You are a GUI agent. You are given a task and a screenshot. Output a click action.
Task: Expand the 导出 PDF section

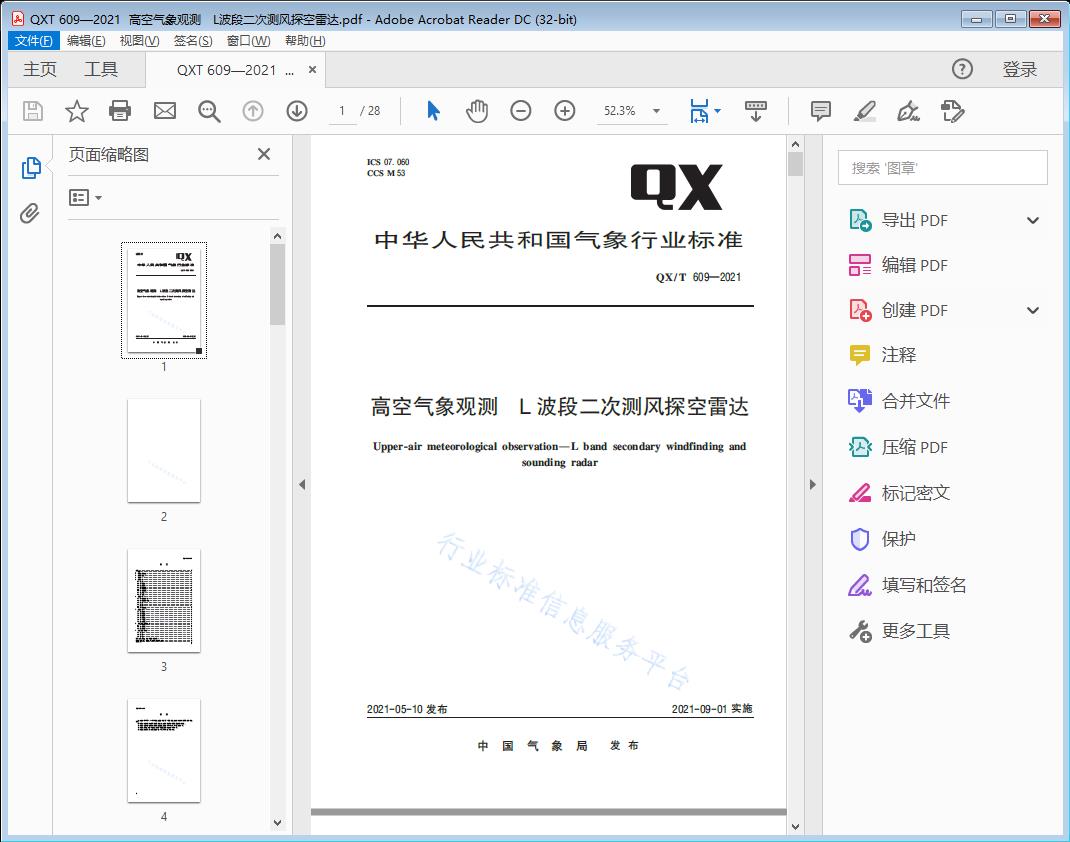coord(1033,221)
